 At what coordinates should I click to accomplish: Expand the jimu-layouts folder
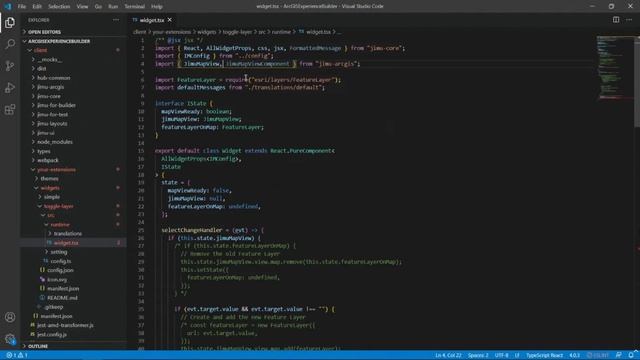[x=73, y=124]
